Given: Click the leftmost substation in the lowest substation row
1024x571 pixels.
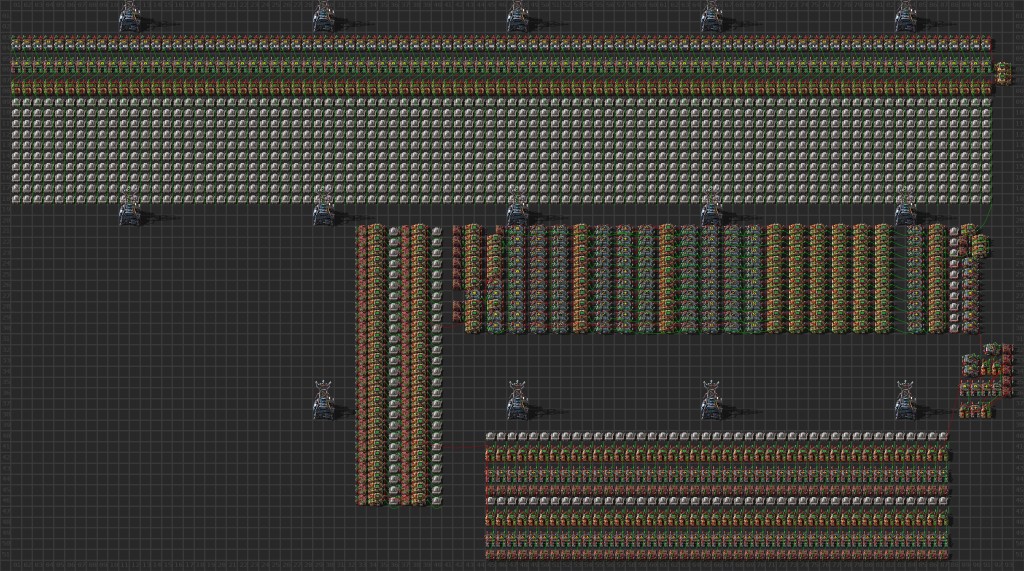Looking at the screenshot, I should tap(323, 400).
